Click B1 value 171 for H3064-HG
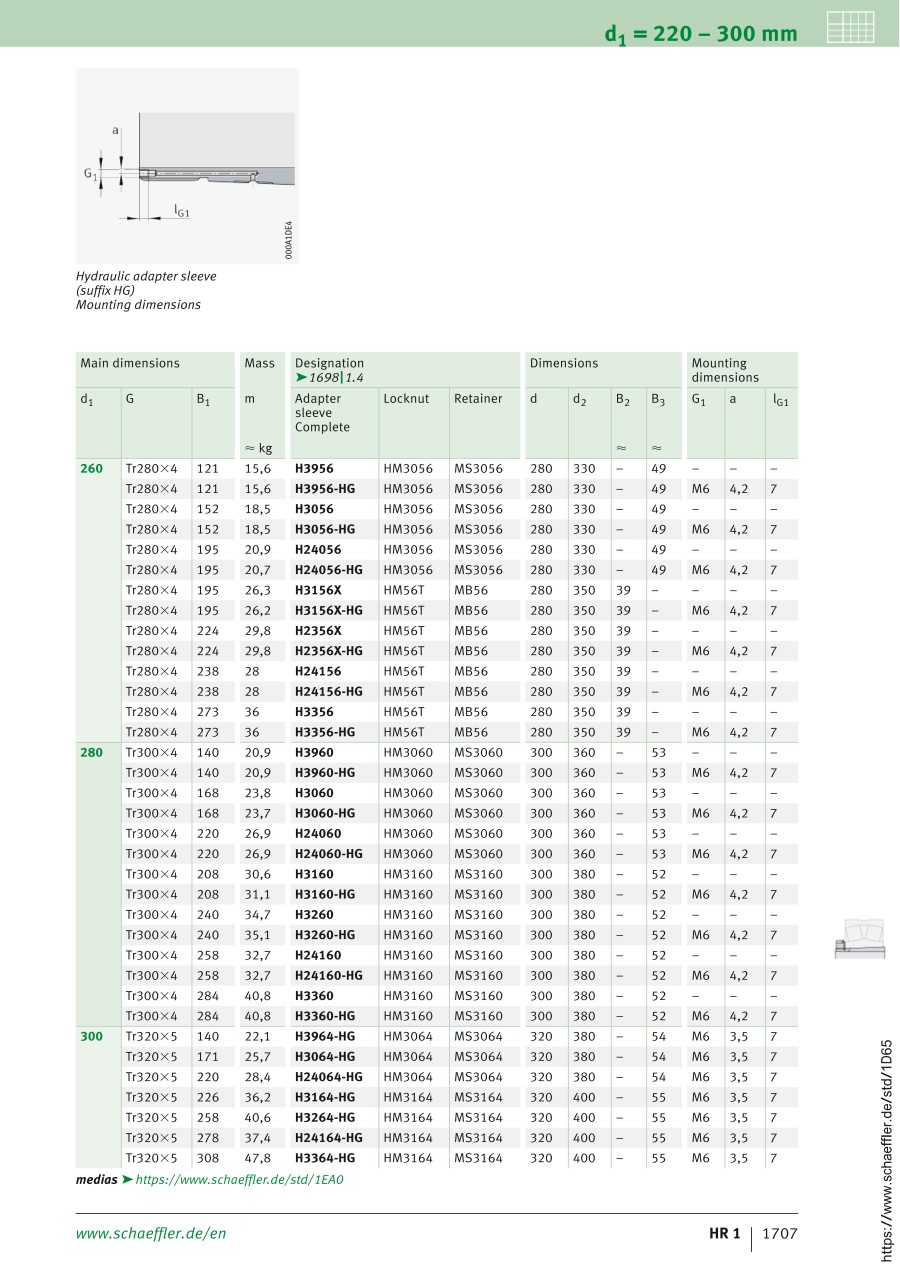The image size is (900, 1272). click(x=207, y=1057)
